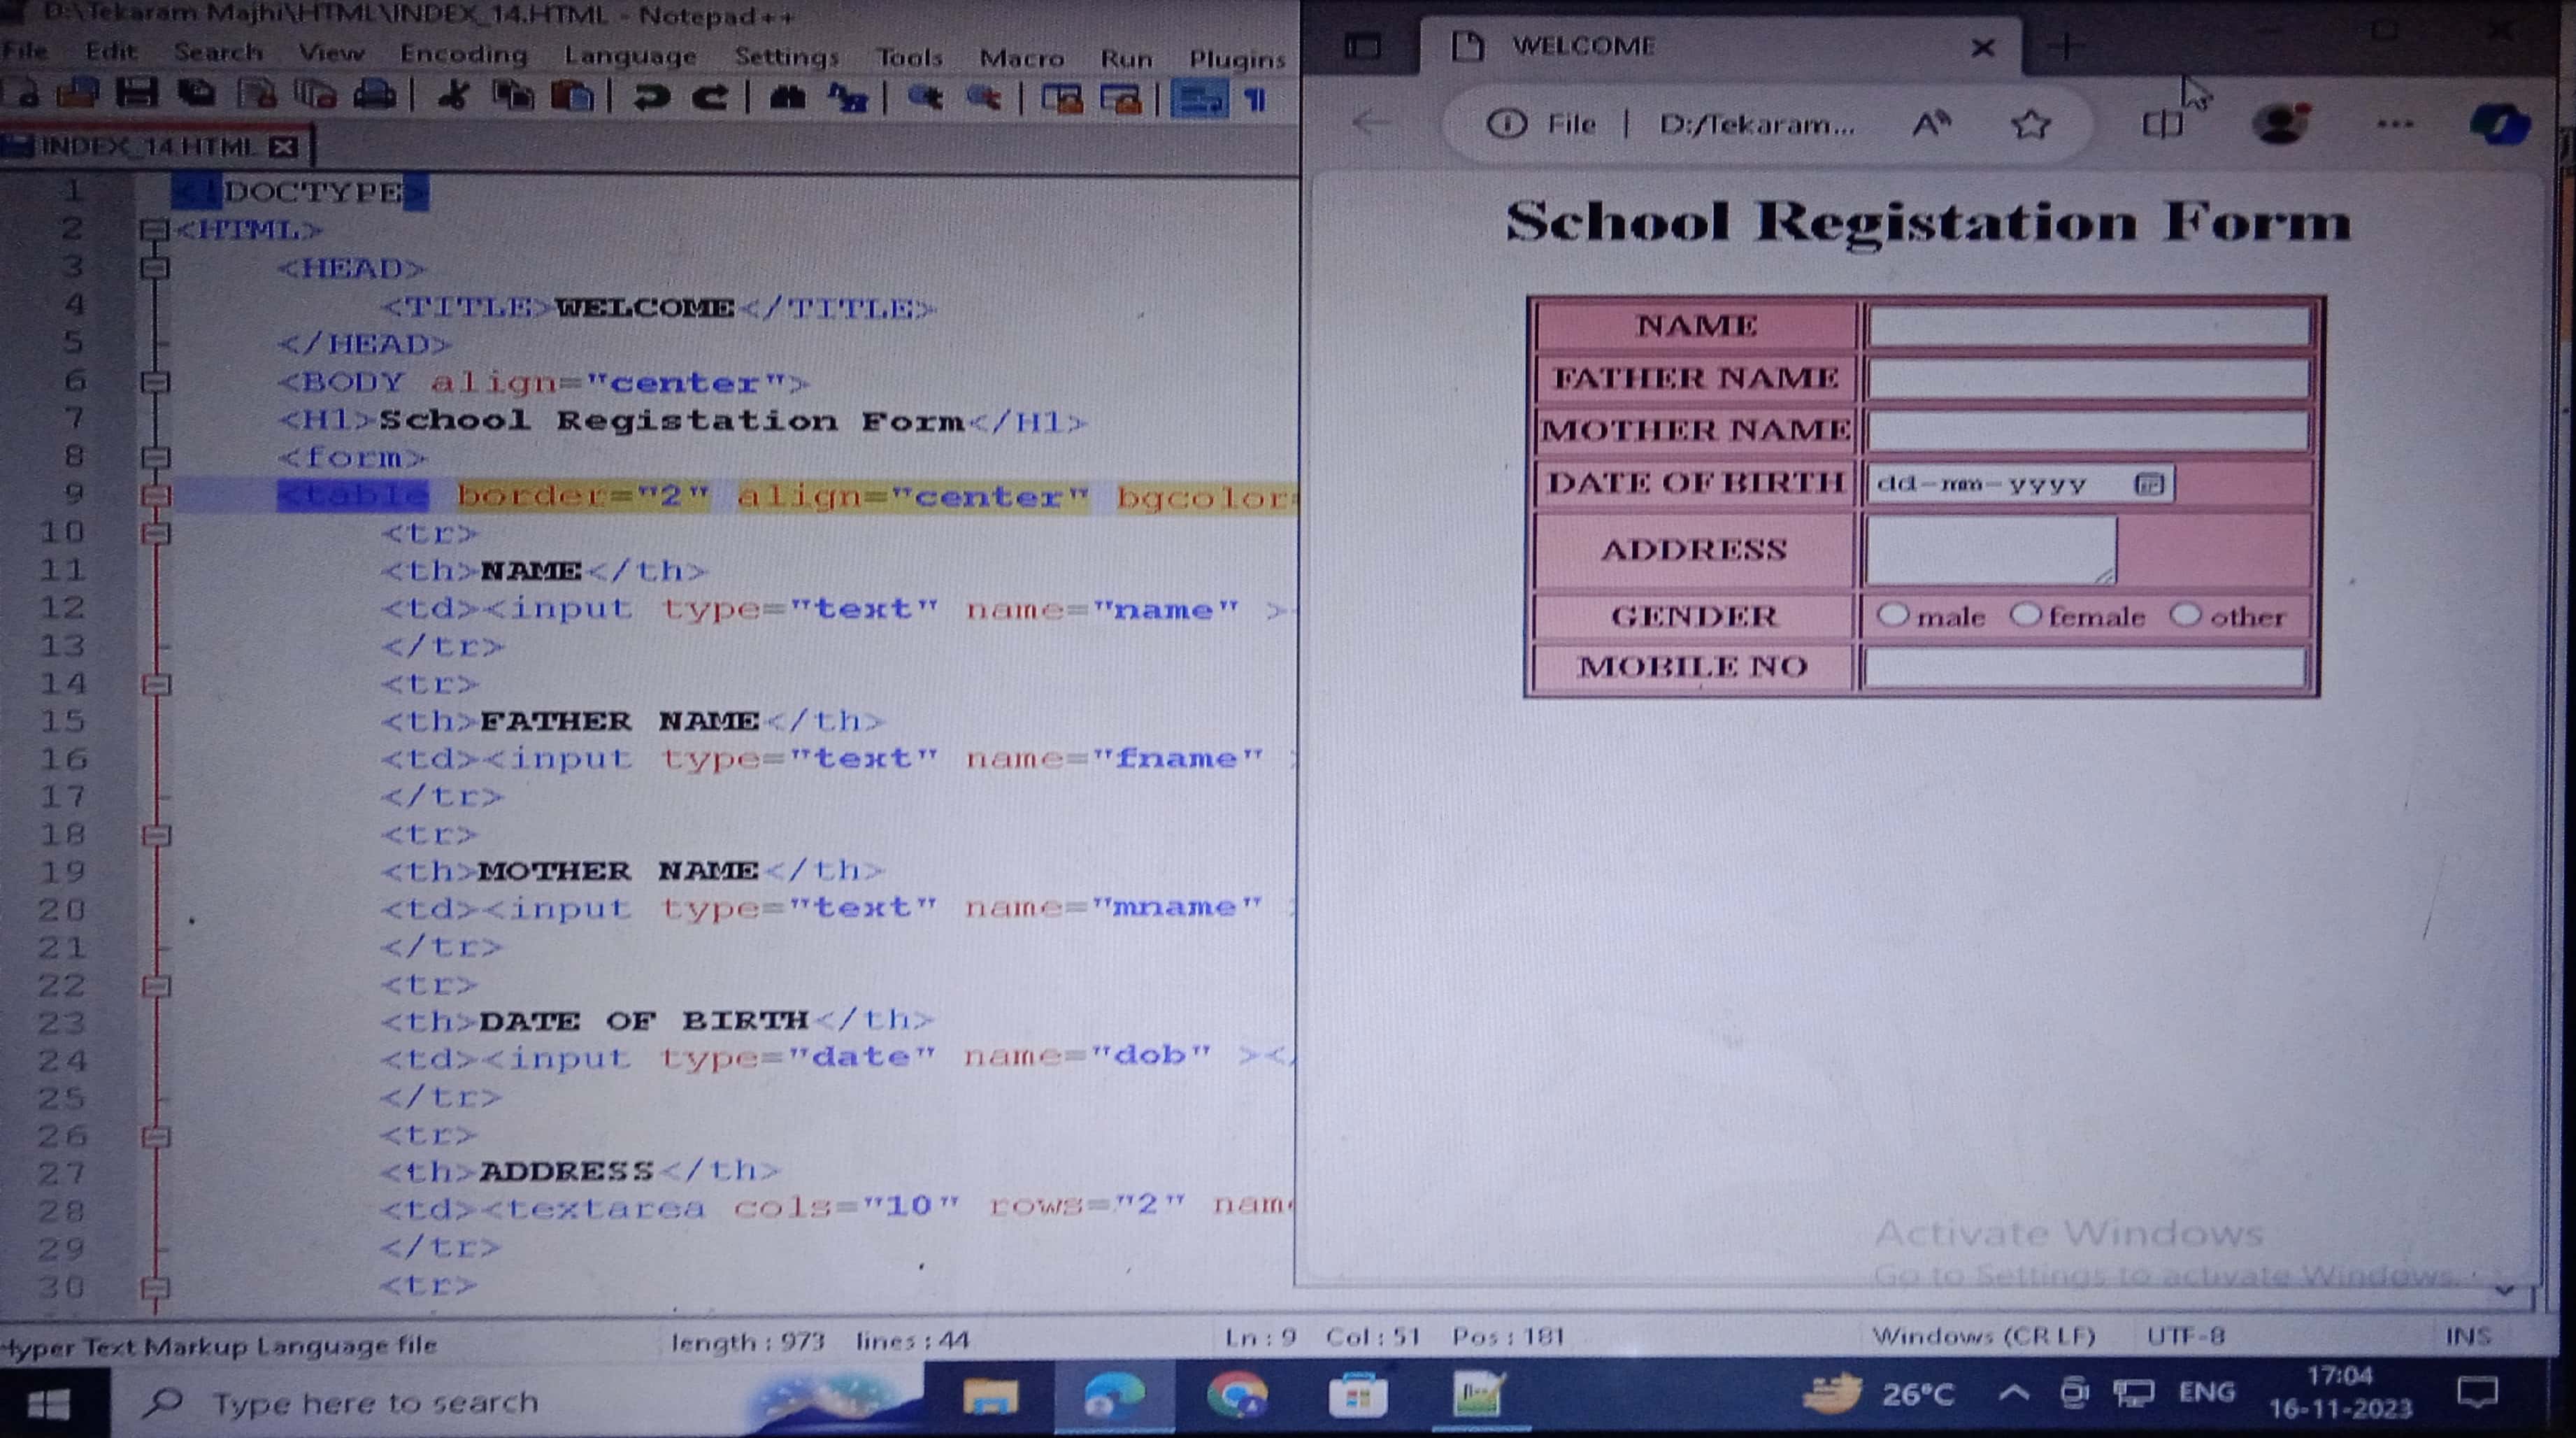Screen dimensions: 2576x1438
Task: Click the FATHER NAME text field
Action: pyautogui.click(x=2087, y=379)
